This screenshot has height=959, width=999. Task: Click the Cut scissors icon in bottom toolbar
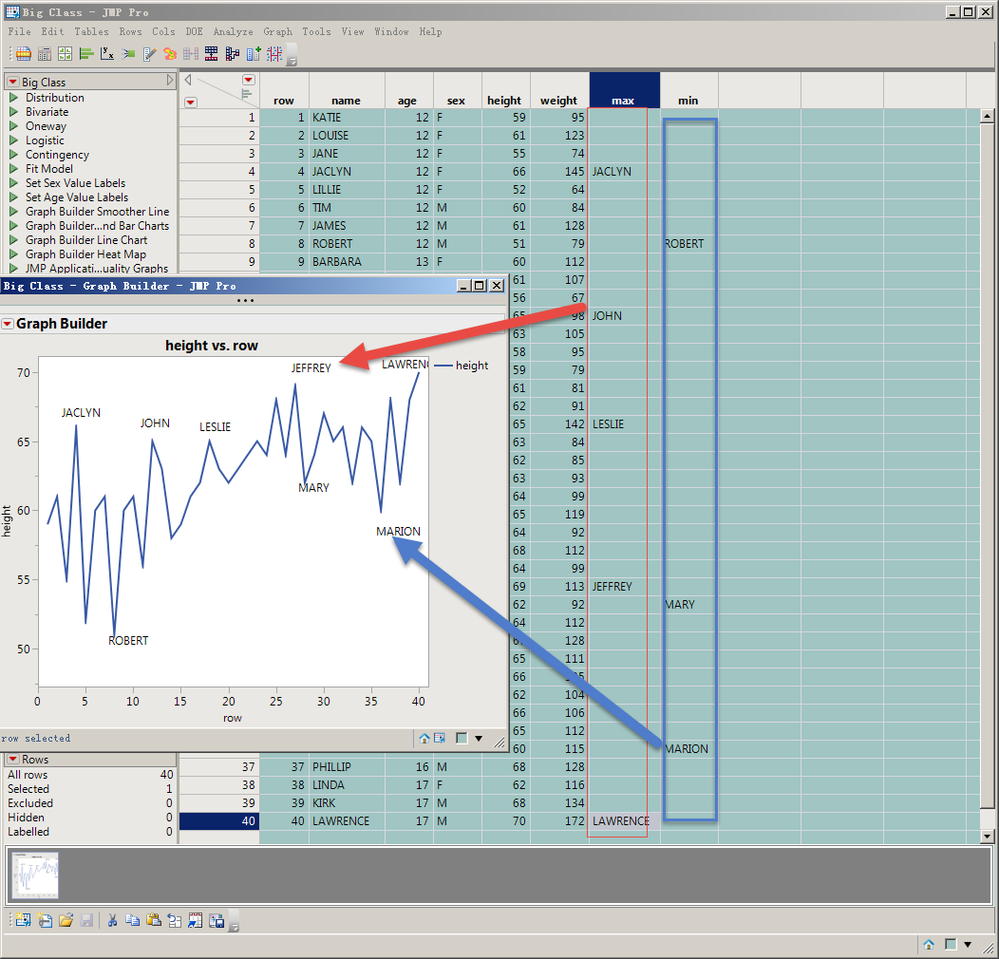click(113, 921)
